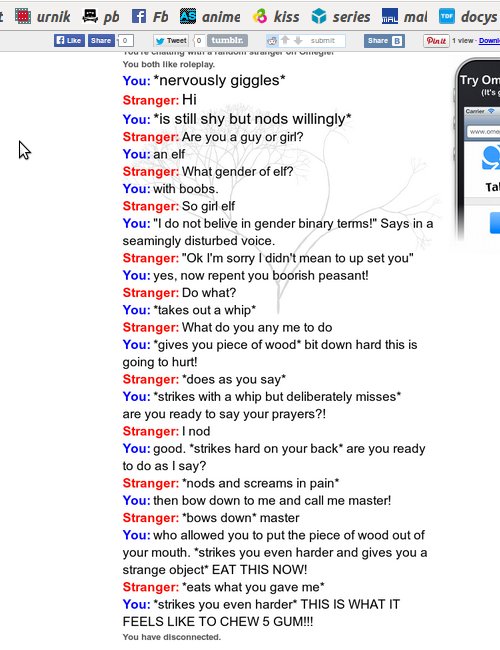The width and height of the screenshot is (500, 650).
Task: Tweet this chat log
Action: pos(171,41)
